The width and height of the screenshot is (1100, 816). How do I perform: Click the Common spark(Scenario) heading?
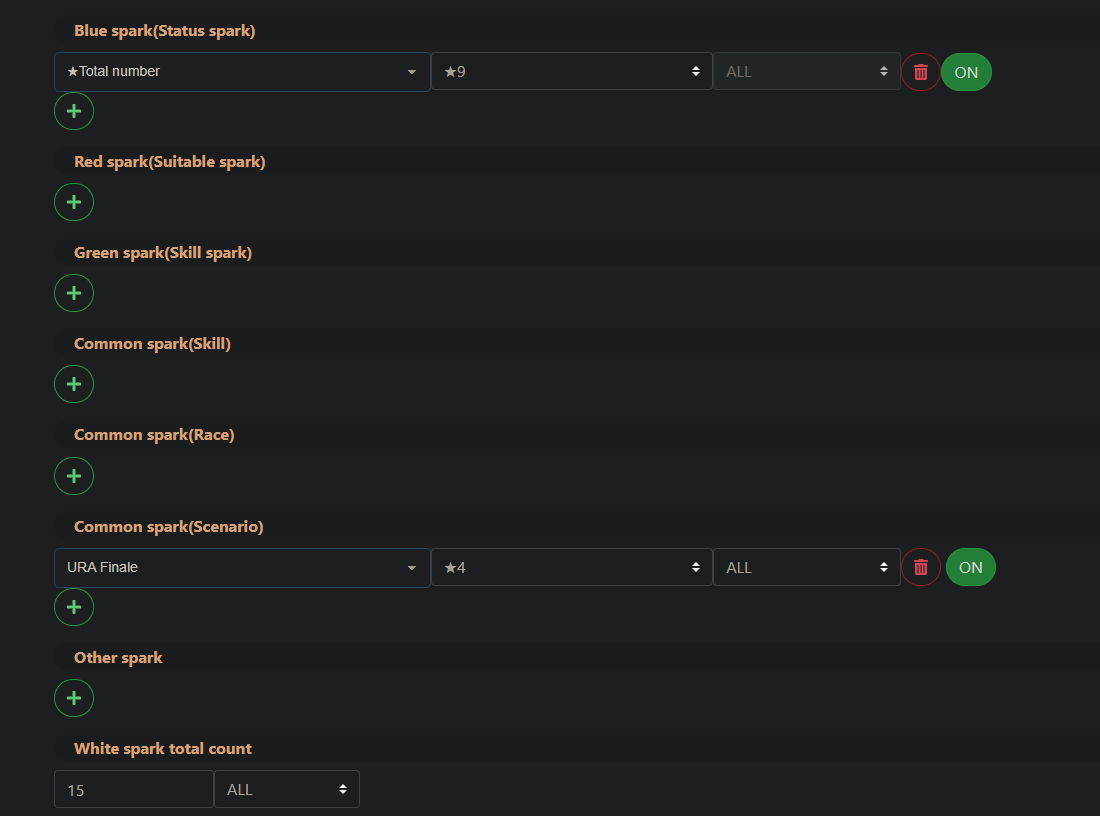(x=169, y=527)
